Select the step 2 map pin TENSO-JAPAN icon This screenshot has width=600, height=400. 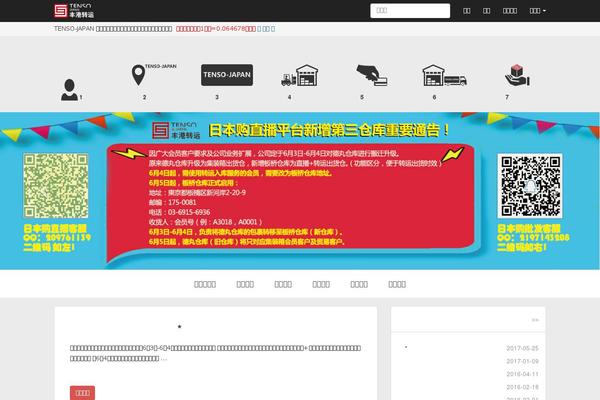point(153,75)
